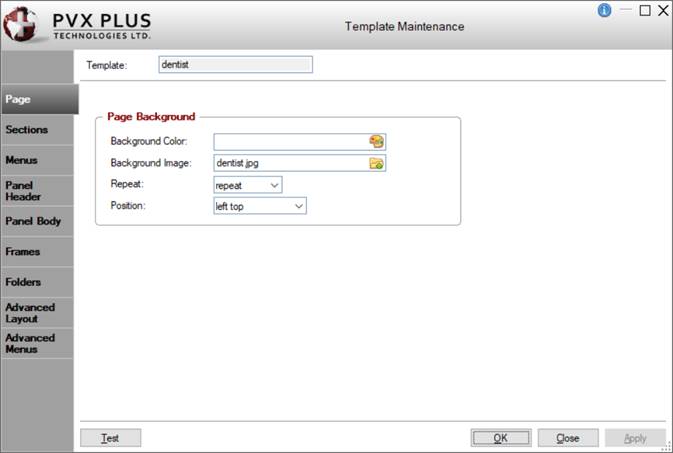Click the Template Maintenance title text
This screenshot has height=453, width=673.
[404, 27]
